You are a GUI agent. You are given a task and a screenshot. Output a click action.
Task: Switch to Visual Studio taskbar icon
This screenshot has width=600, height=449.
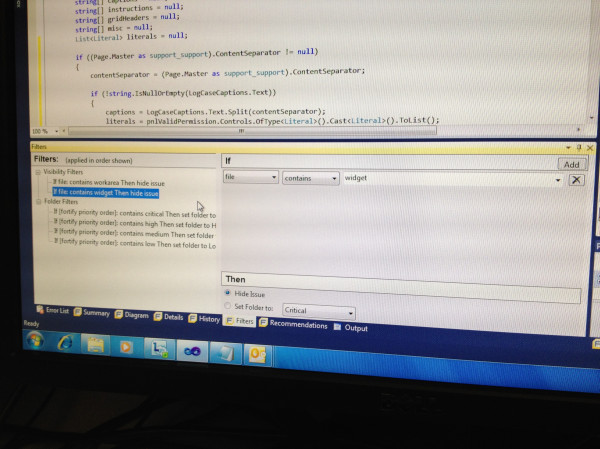pyautogui.click(x=192, y=351)
